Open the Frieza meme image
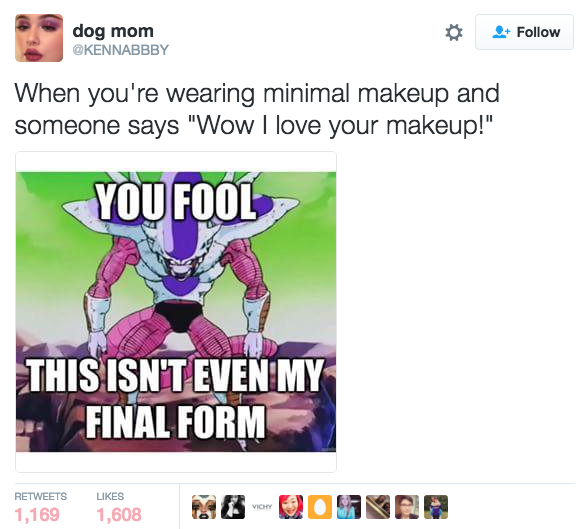588x529 pixels. (176, 312)
